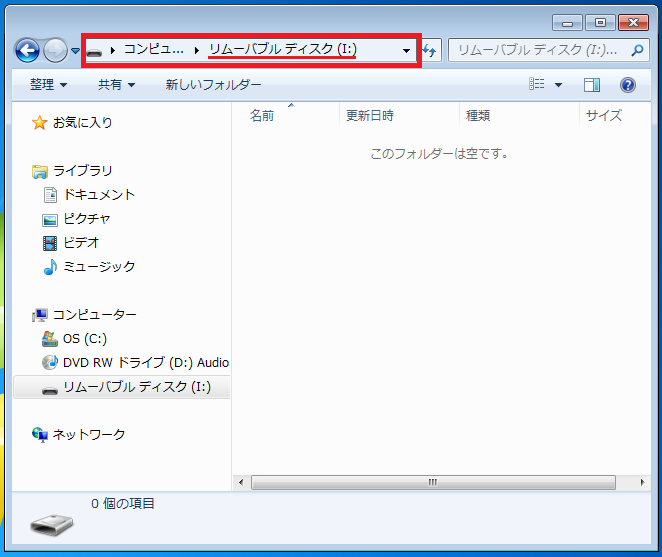This screenshot has width=662, height=557.
Task: Toggle the preview pane icon
Action: tap(592, 85)
